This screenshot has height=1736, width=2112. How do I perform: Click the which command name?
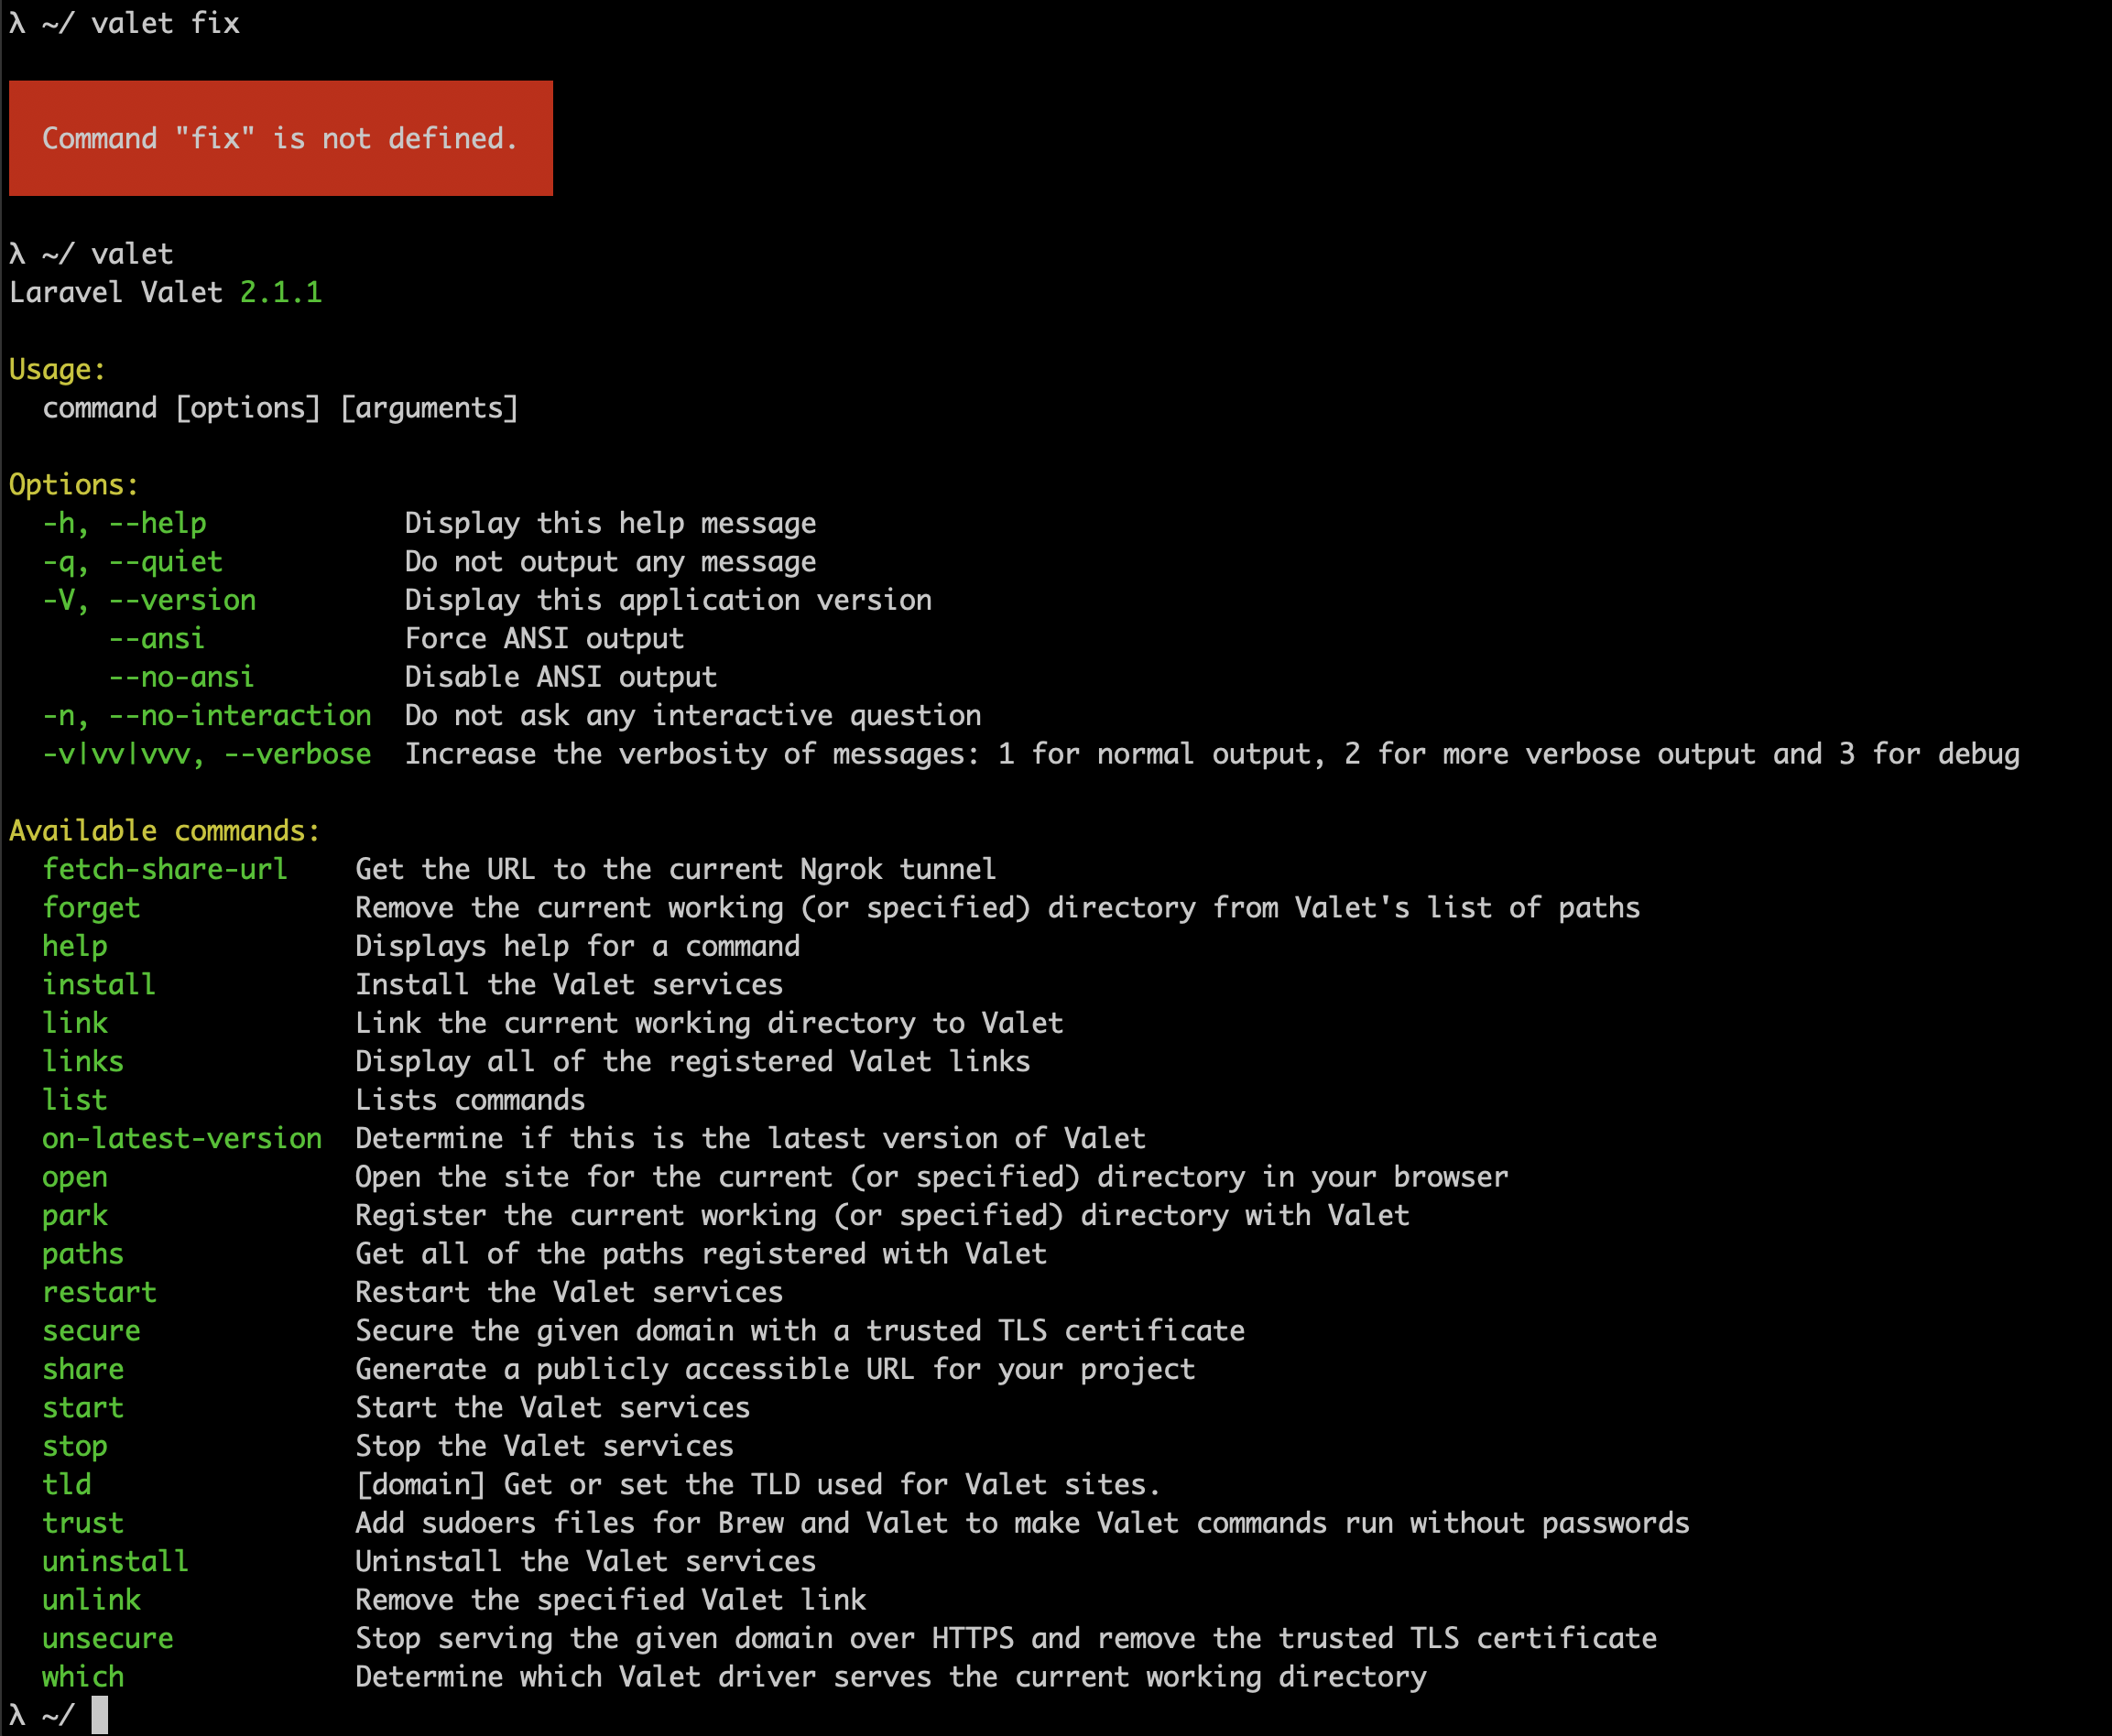(x=83, y=1677)
